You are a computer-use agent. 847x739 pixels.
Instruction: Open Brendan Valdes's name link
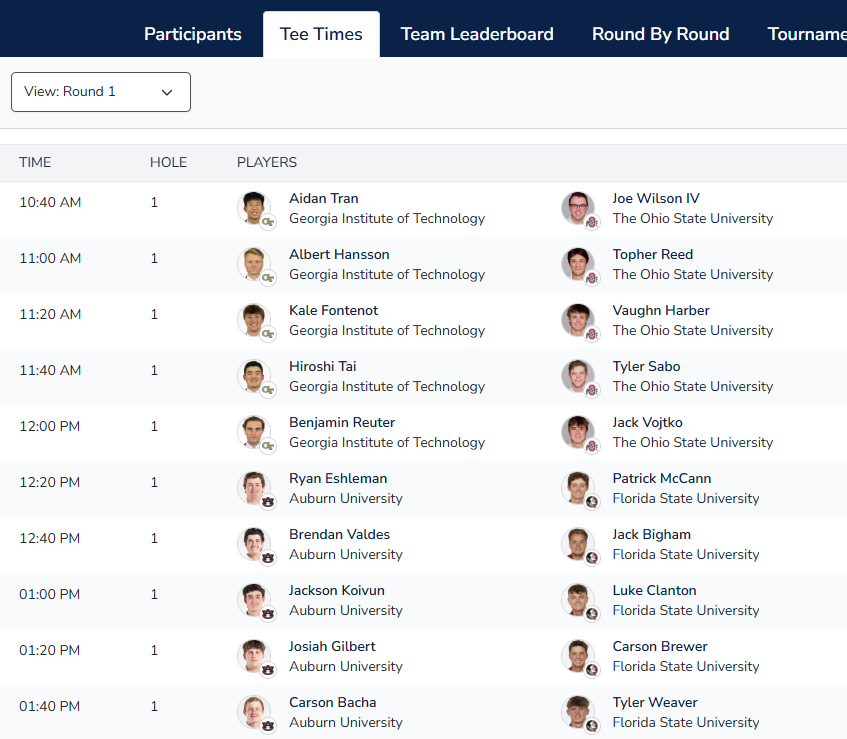pos(339,534)
